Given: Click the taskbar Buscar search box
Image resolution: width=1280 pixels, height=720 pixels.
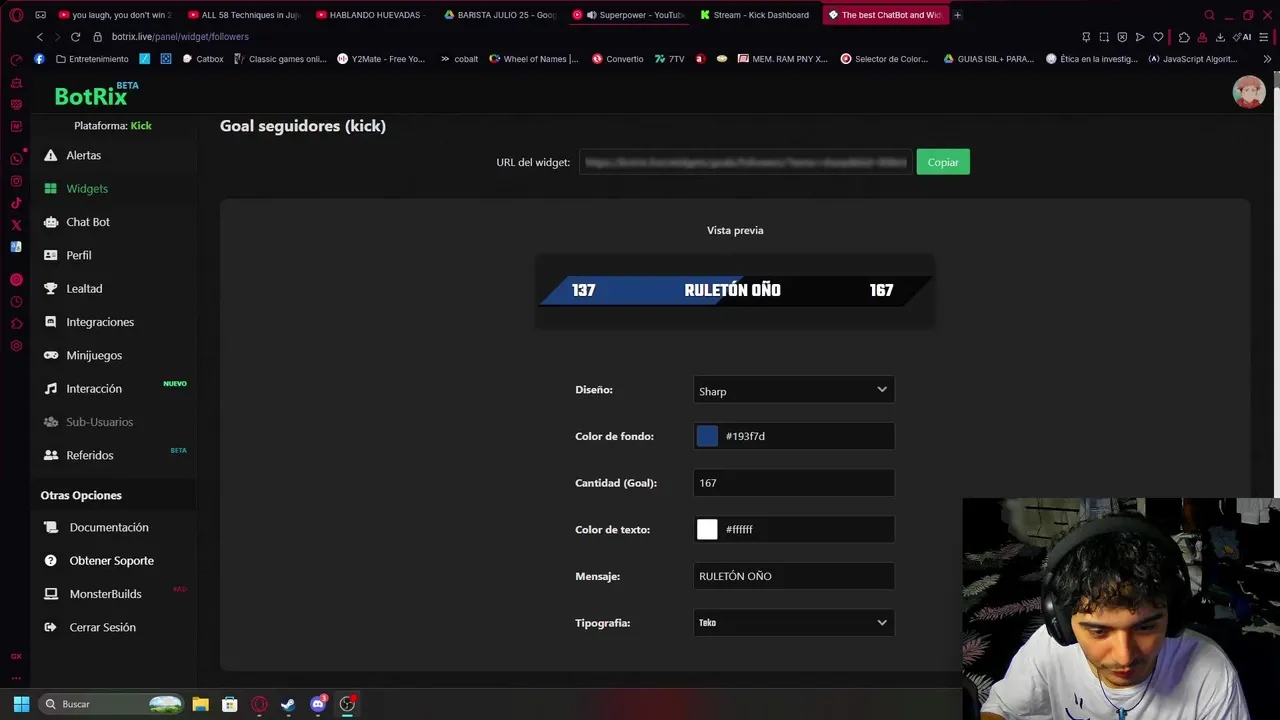Looking at the screenshot, I should click(x=113, y=704).
